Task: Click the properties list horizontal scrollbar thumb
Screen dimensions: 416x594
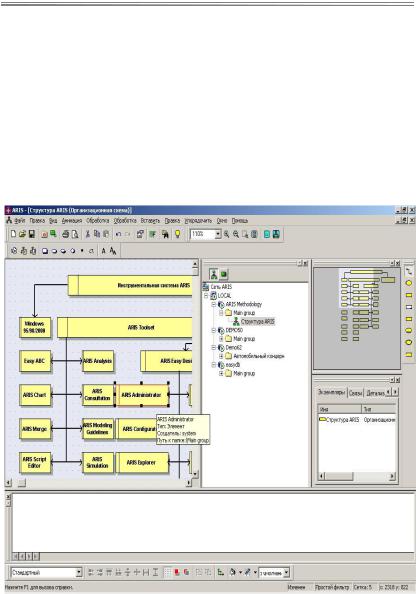Action: tap(339, 476)
